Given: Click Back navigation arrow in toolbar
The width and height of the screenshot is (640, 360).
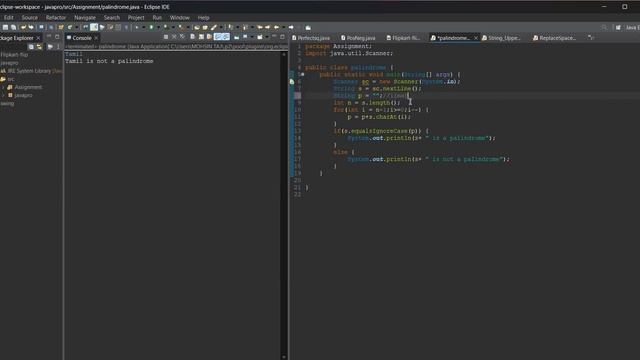Looking at the screenshot, I should (x=276, y=27).
